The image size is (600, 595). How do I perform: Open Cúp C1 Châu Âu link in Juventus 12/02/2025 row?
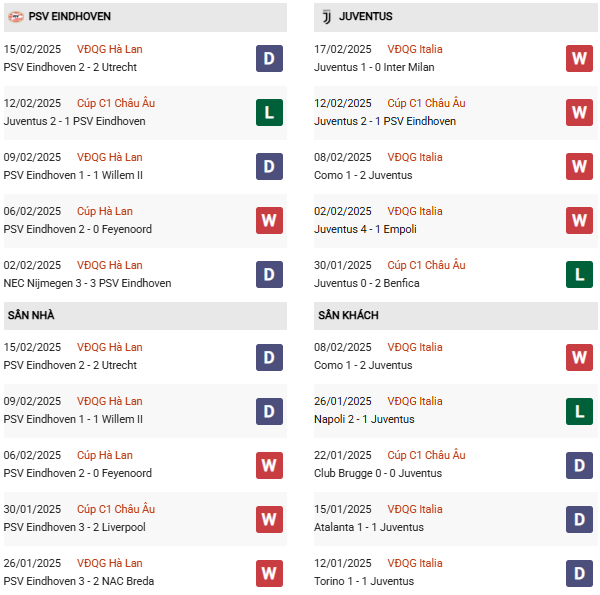coord(426,103)
